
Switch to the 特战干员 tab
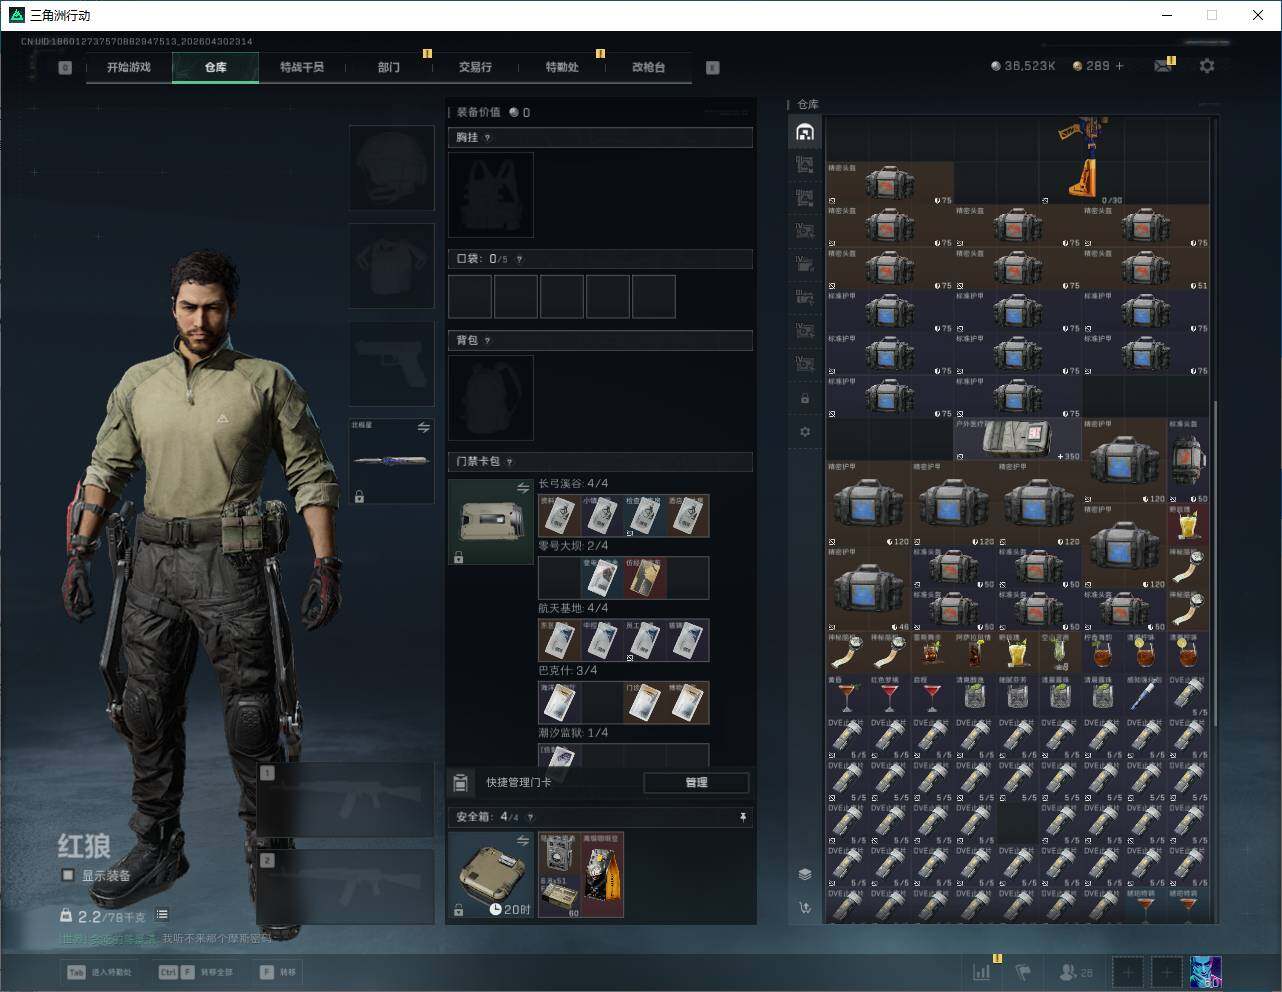pos(302,67)
